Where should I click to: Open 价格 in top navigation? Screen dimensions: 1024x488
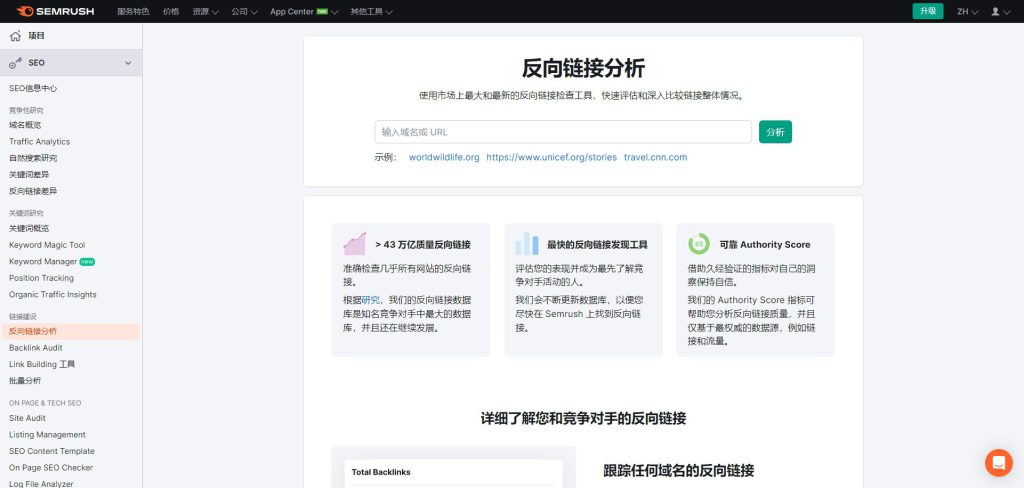[x=170, y=11]
